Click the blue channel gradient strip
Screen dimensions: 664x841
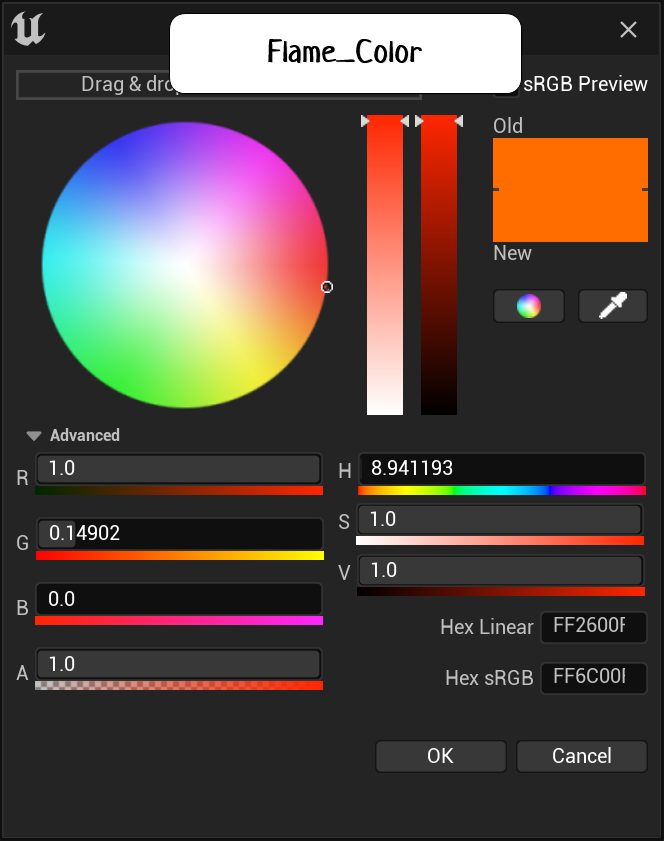click(x=179, y=621)
